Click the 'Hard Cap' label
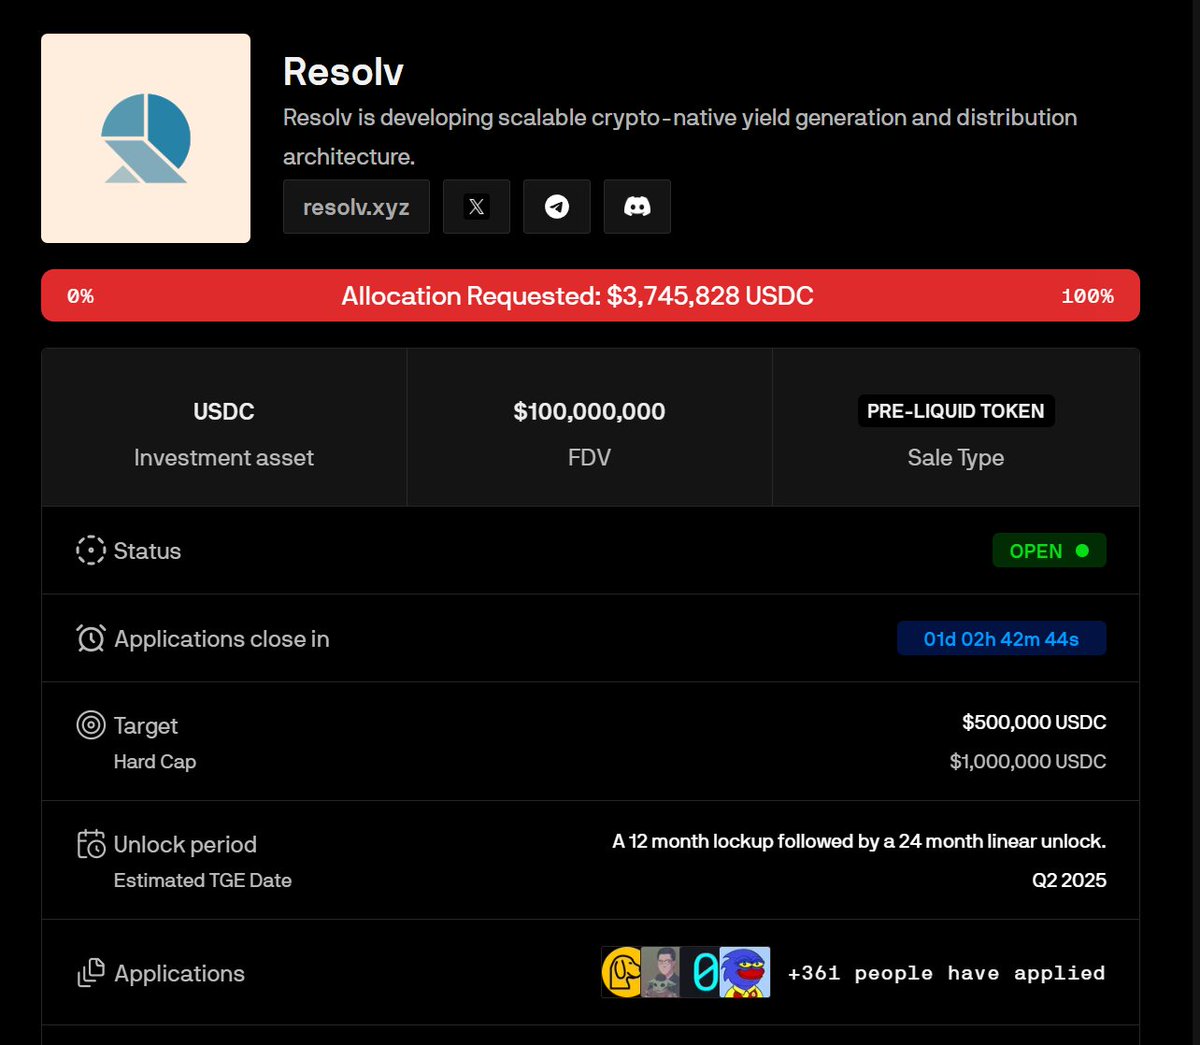Screen dimensions: 1200x1045 tap(155, 761)
